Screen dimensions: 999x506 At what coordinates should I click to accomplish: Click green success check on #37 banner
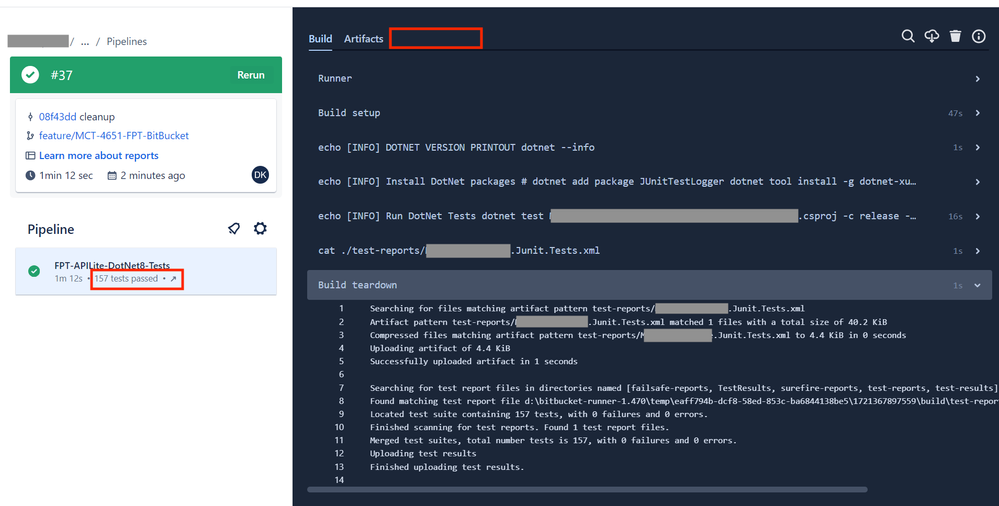click(x=30, y=75)
